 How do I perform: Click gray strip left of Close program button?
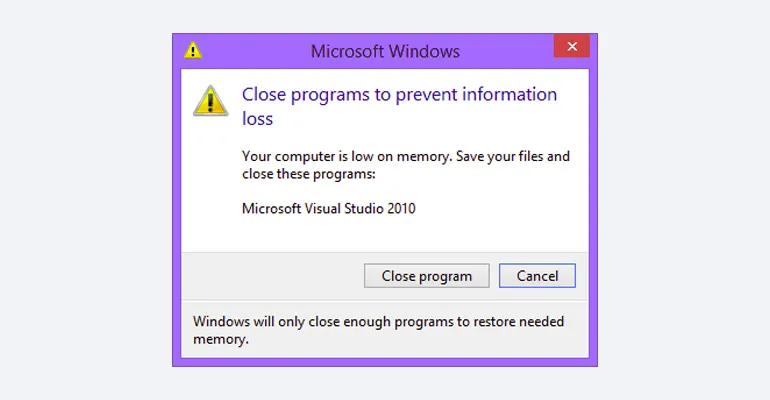[270, 275]
